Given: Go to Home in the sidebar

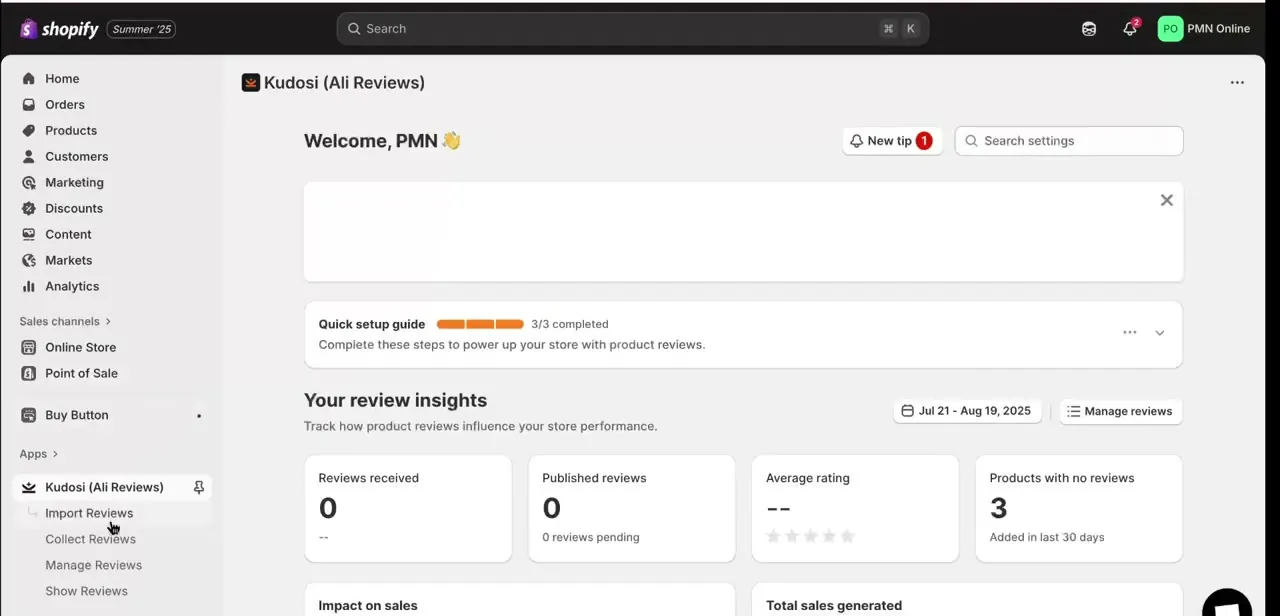Looking at the screenshot, I should tap(62, 79).
